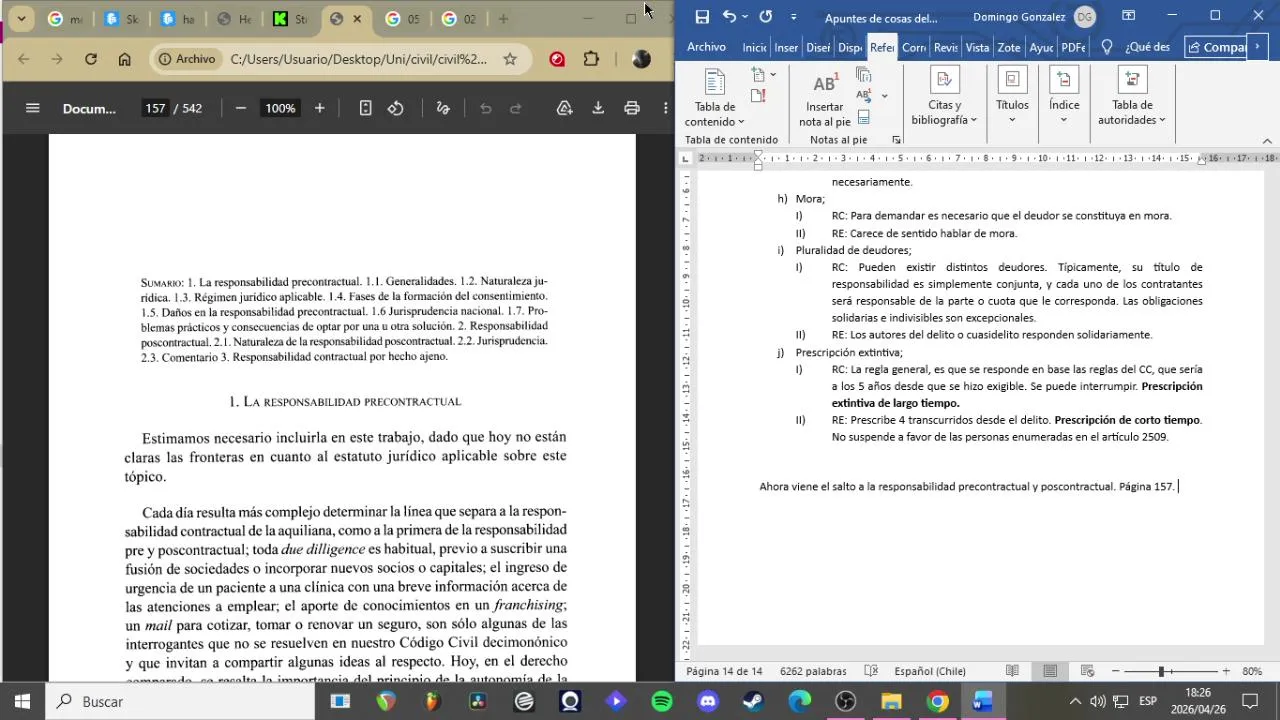Click the lightbulb '¿Qué desea hacer?' search

(1107, 47)
